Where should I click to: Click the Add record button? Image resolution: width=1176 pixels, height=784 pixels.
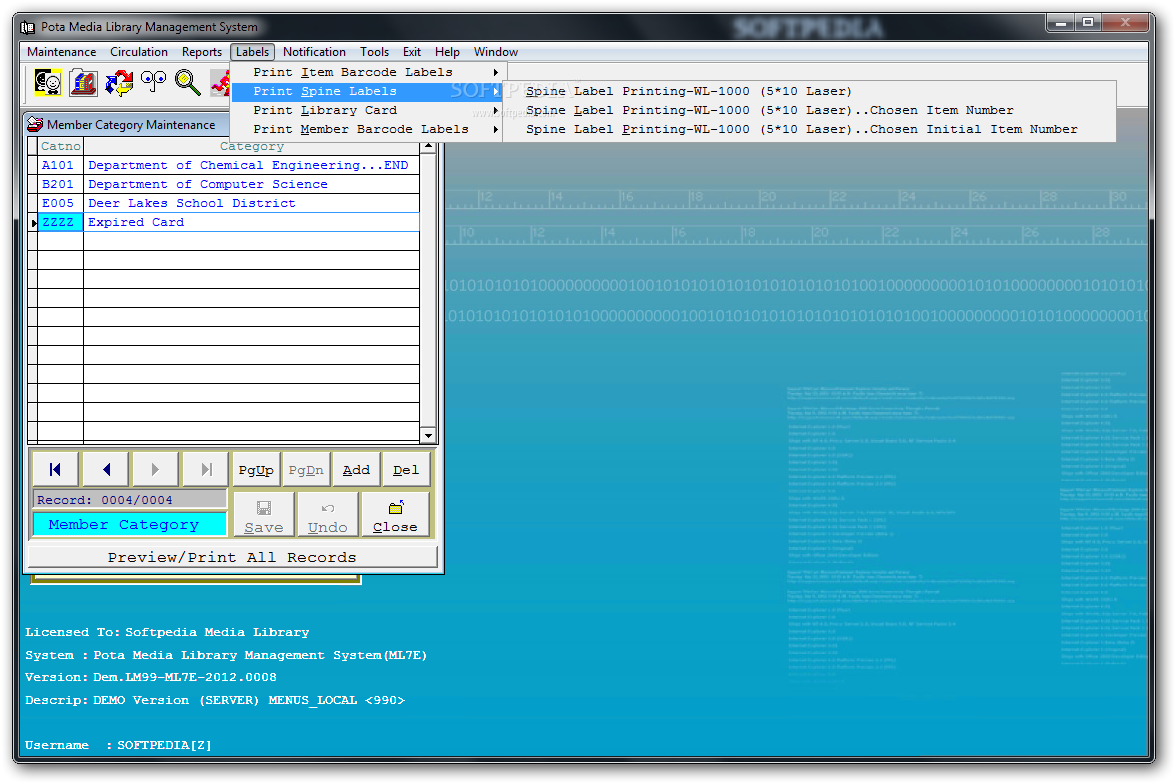click(356, 470)
